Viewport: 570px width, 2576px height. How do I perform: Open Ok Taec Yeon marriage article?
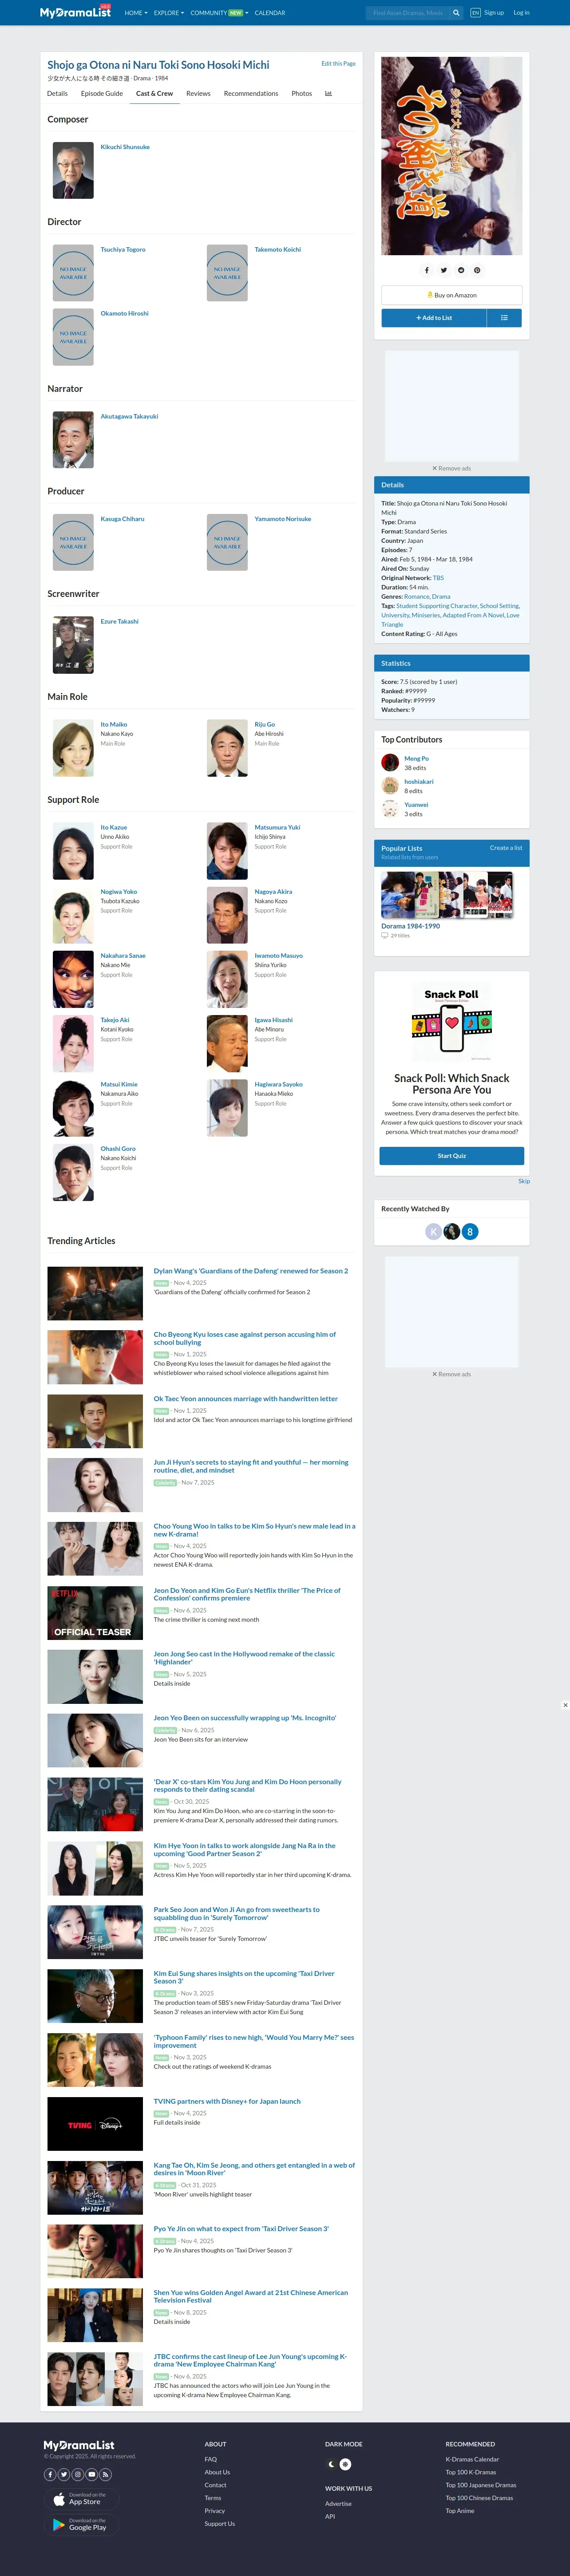point(246,1399)
